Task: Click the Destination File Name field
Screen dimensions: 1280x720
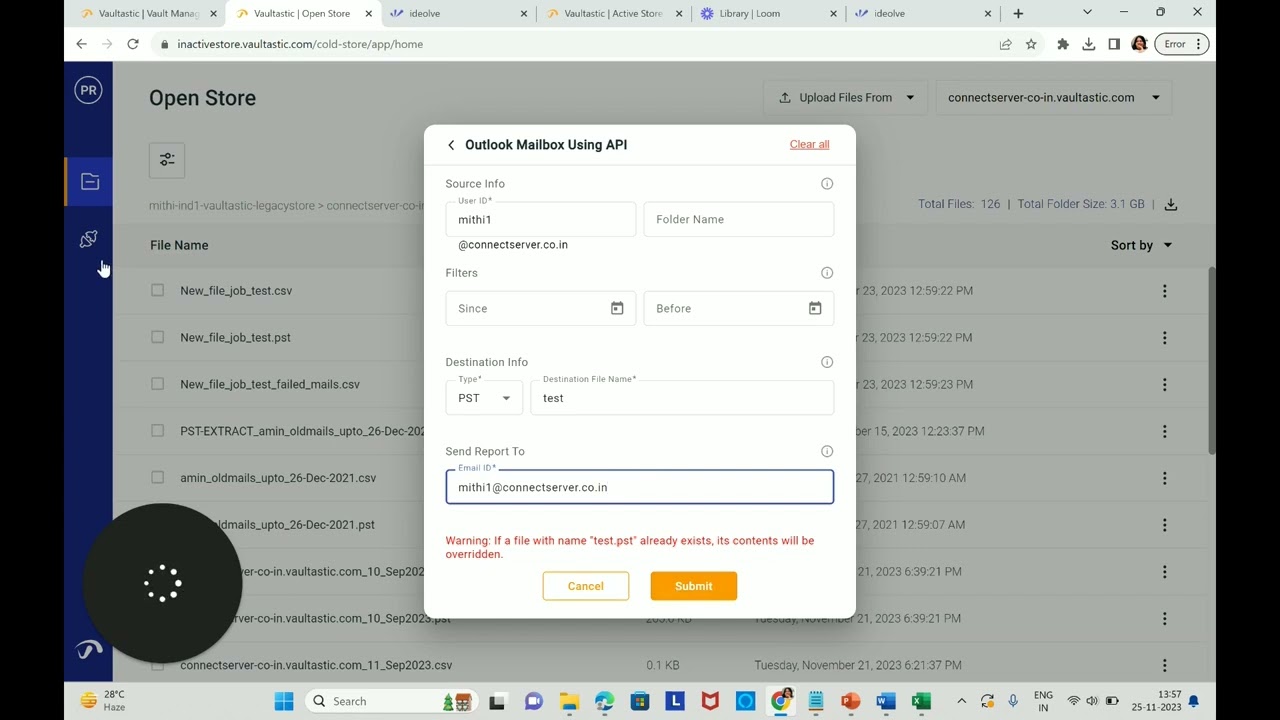Action: coord(682,398)
